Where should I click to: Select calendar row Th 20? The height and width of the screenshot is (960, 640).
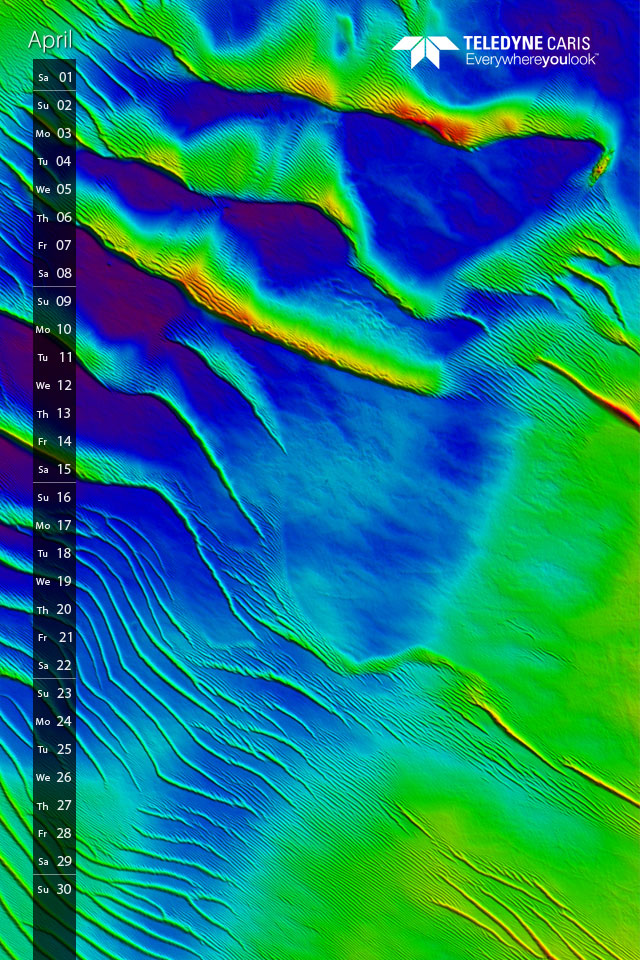click(x=55, y=609)
